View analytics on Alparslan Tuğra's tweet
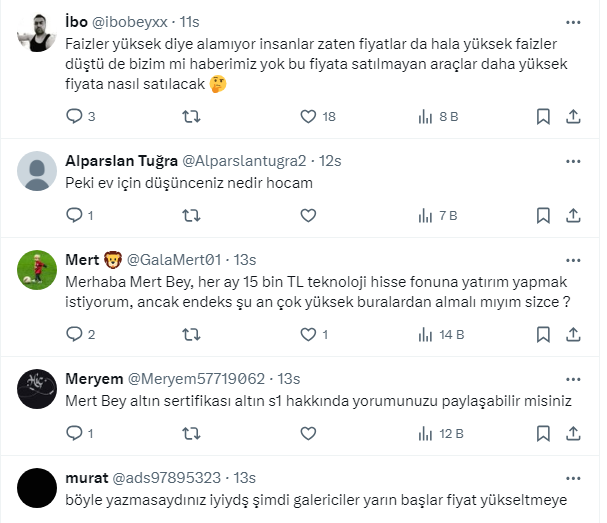This screenshot has width=607, height=523. (425, 214)
